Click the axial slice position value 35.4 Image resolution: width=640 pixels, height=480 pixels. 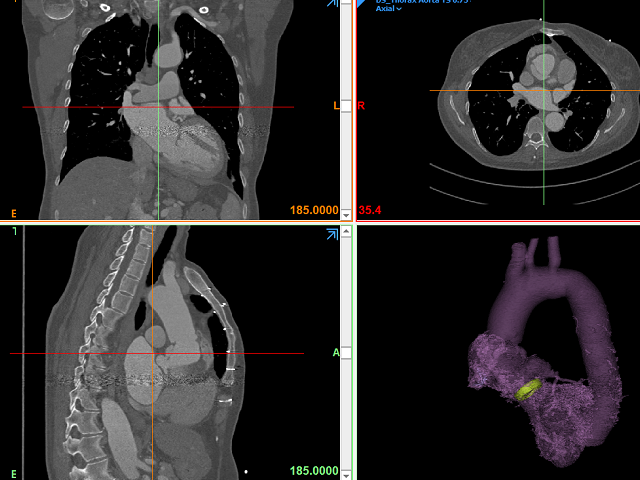coord(370,210)
